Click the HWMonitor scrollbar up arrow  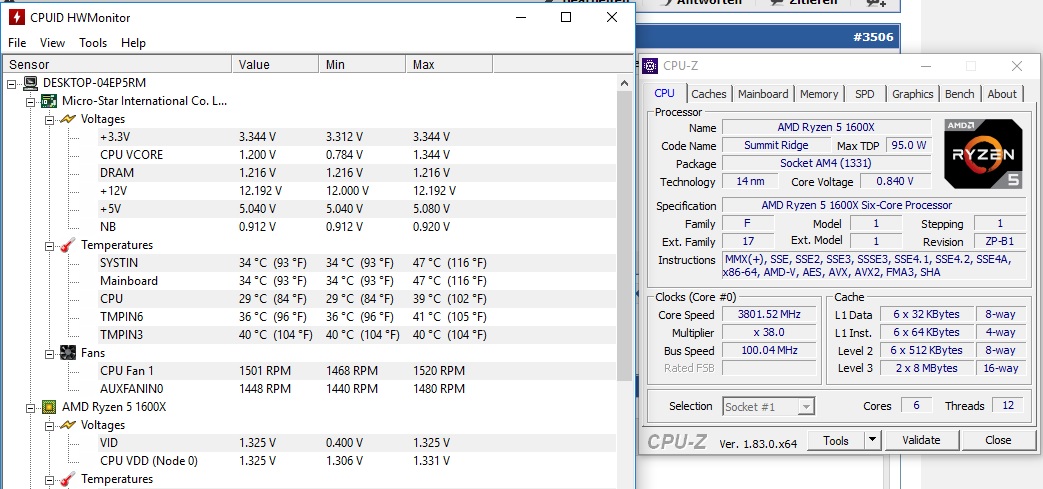tap(624, 83)
